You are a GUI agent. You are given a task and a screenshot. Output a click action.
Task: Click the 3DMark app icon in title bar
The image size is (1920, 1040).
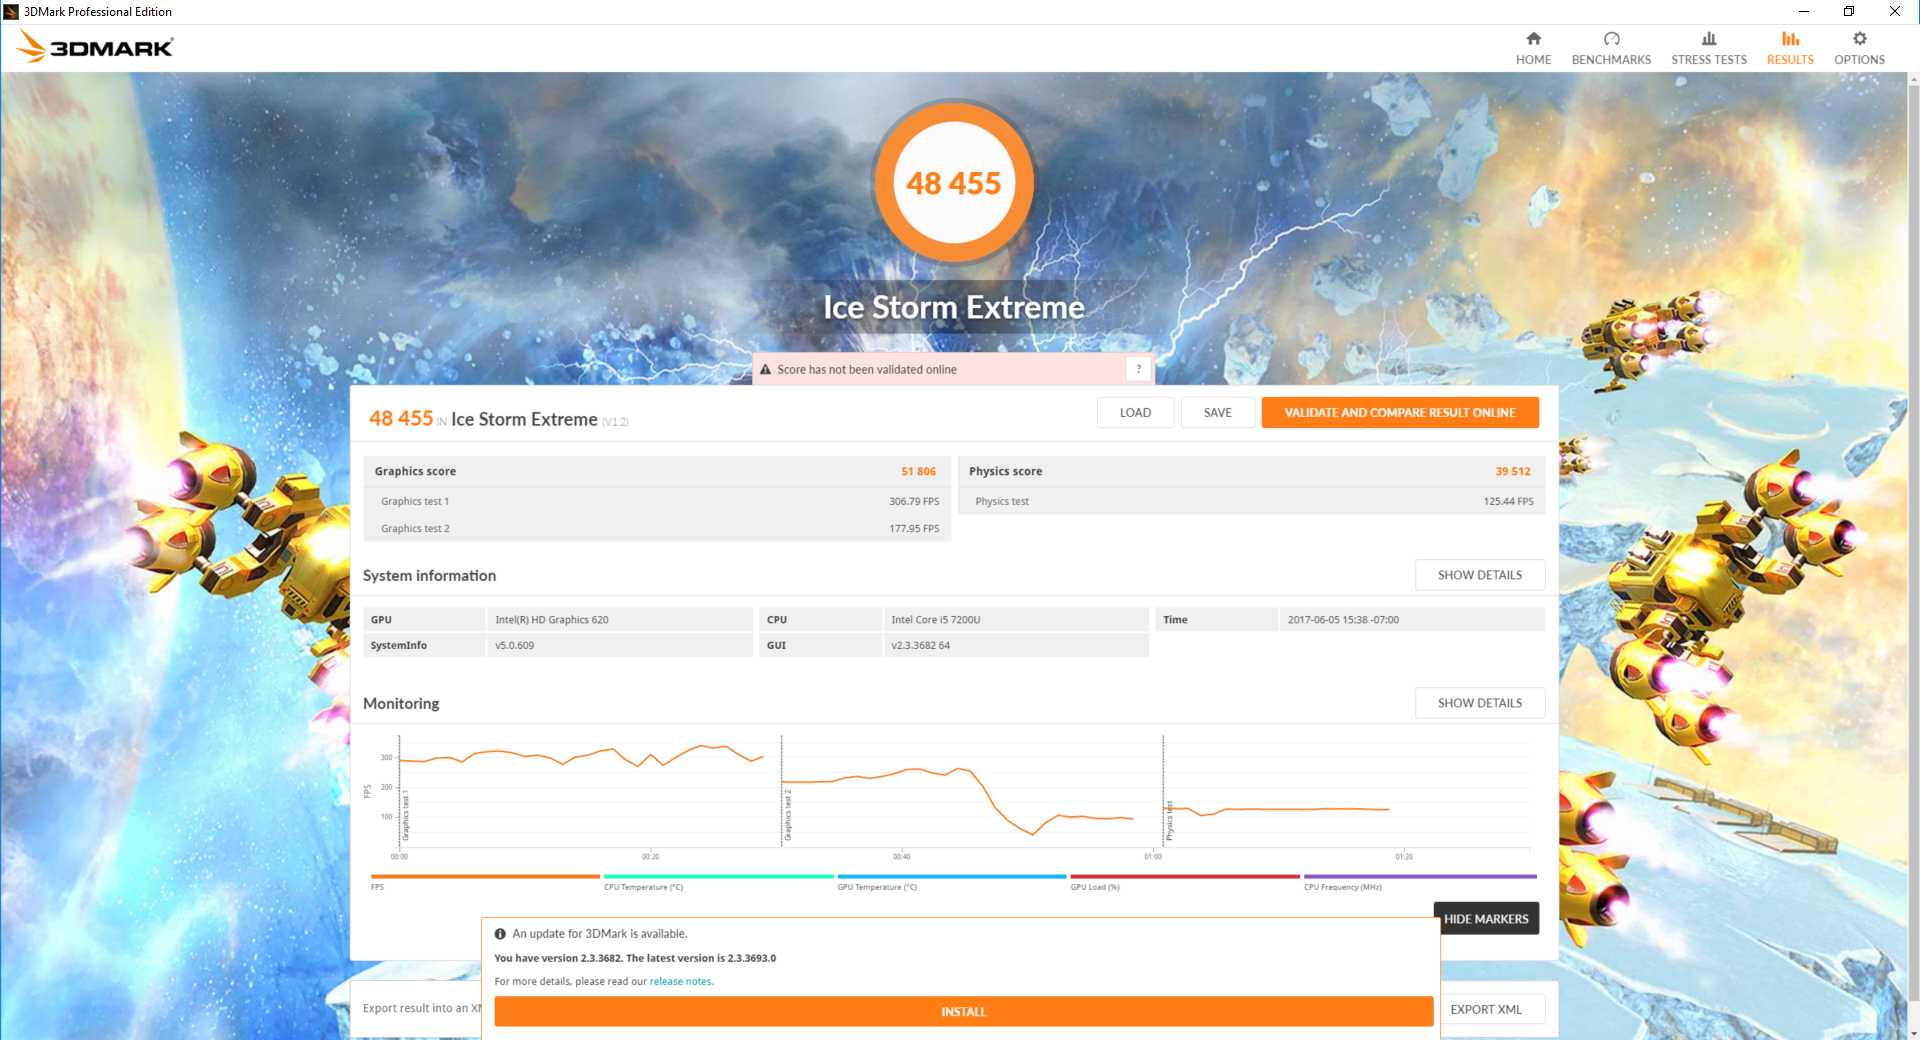click(x=11, y=12)
